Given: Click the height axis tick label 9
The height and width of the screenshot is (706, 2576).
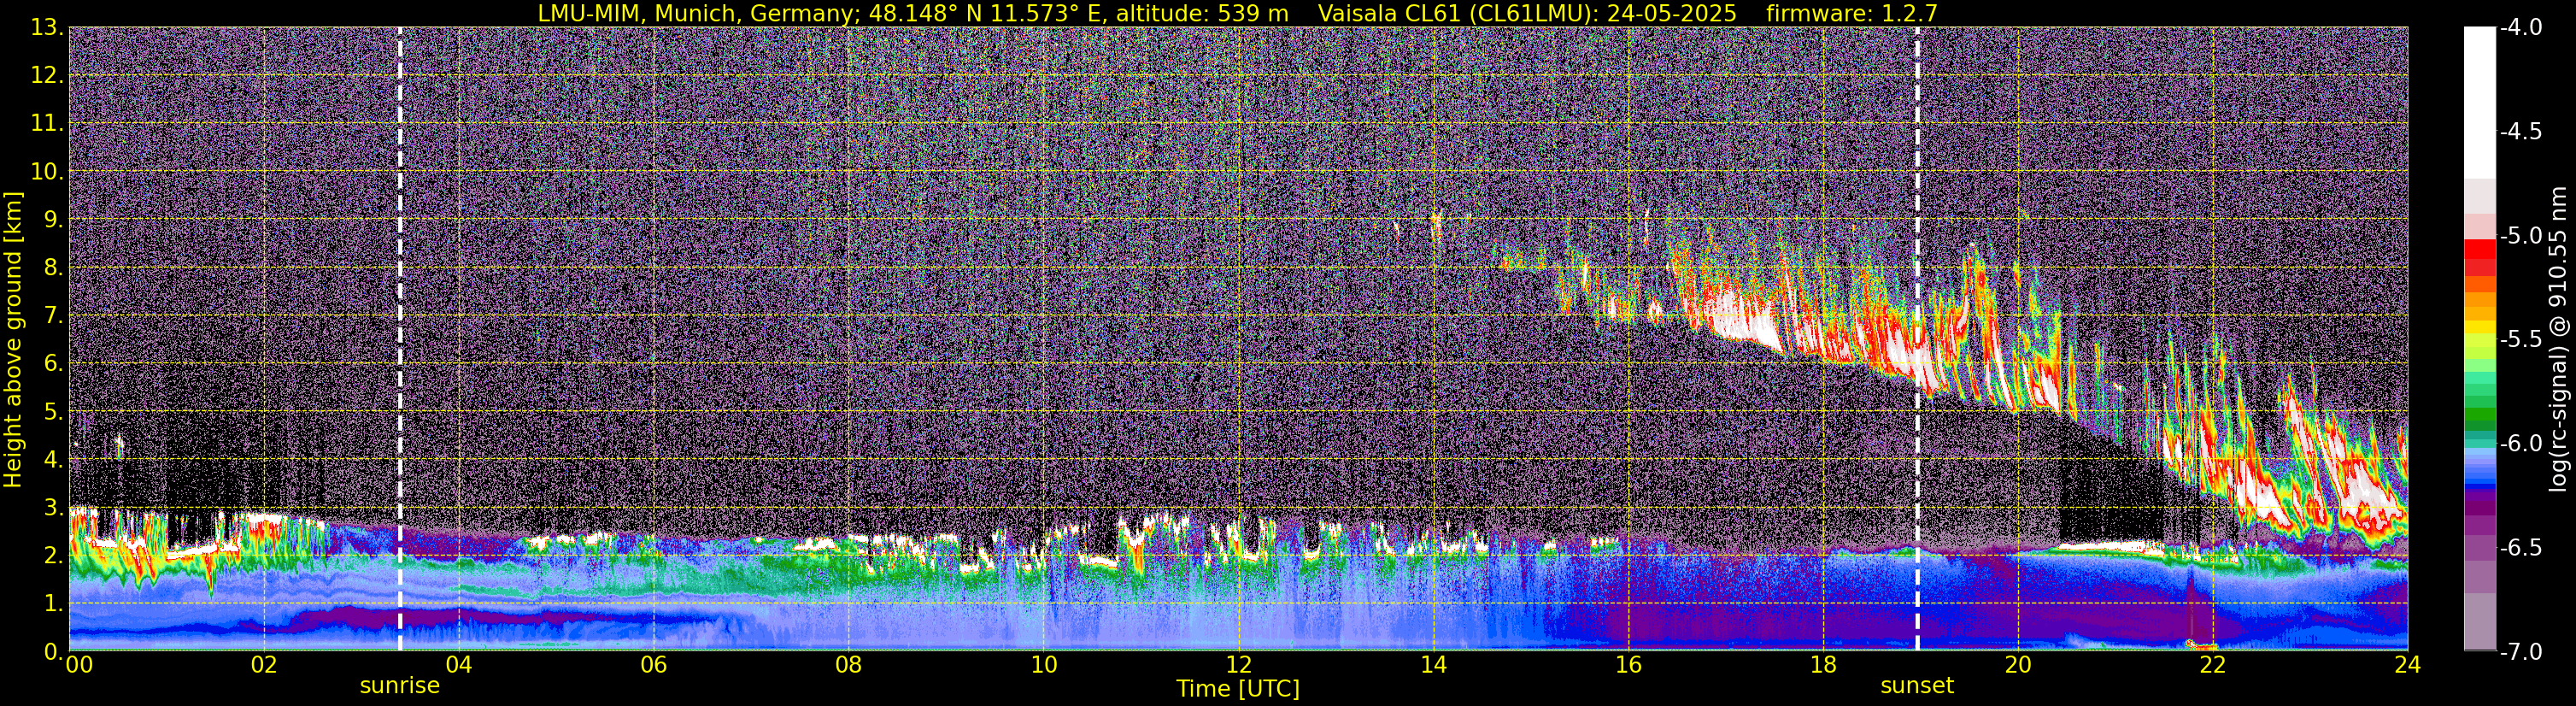Looking at the screenshot, I should tap(53, 220).
